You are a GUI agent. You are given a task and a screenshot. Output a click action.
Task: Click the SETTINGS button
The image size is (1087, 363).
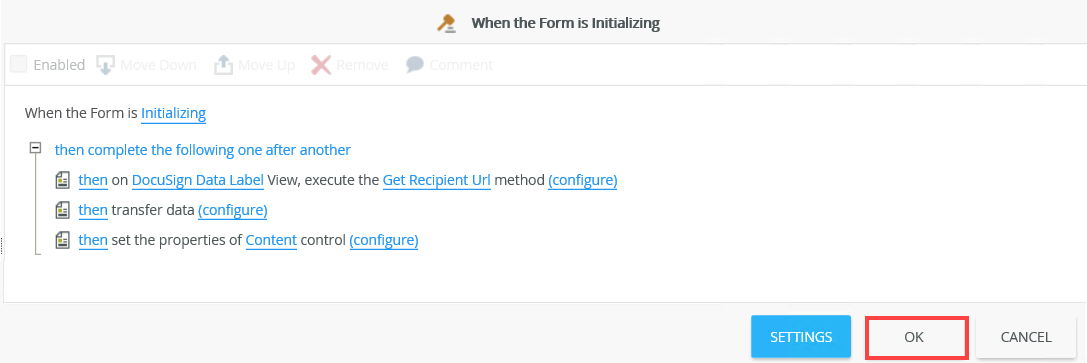pyautogui.click(x=801, y=337)
